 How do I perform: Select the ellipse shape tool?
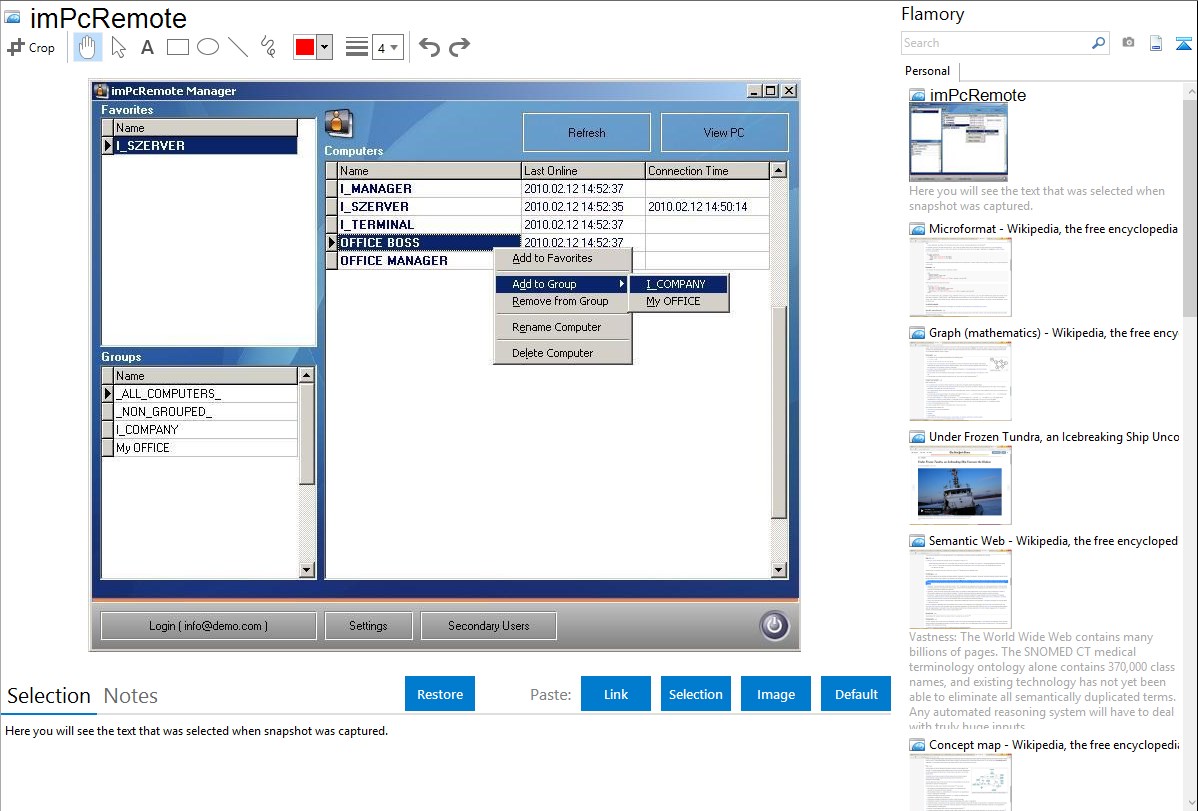[208, 47]
